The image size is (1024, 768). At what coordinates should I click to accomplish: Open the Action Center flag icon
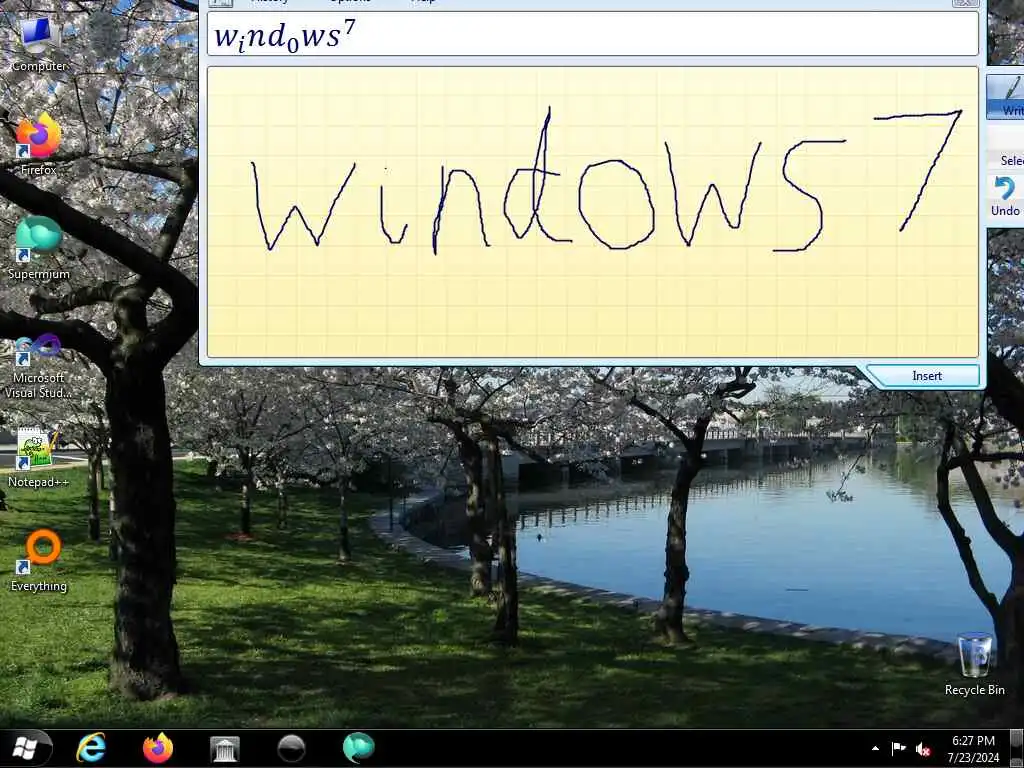click(x=899, y=748)
